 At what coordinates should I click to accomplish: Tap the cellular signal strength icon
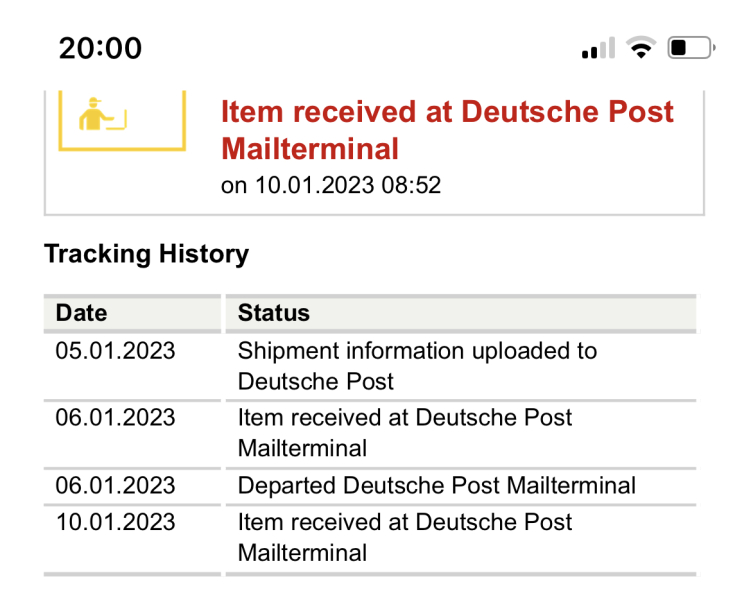(x=598, y=48)
